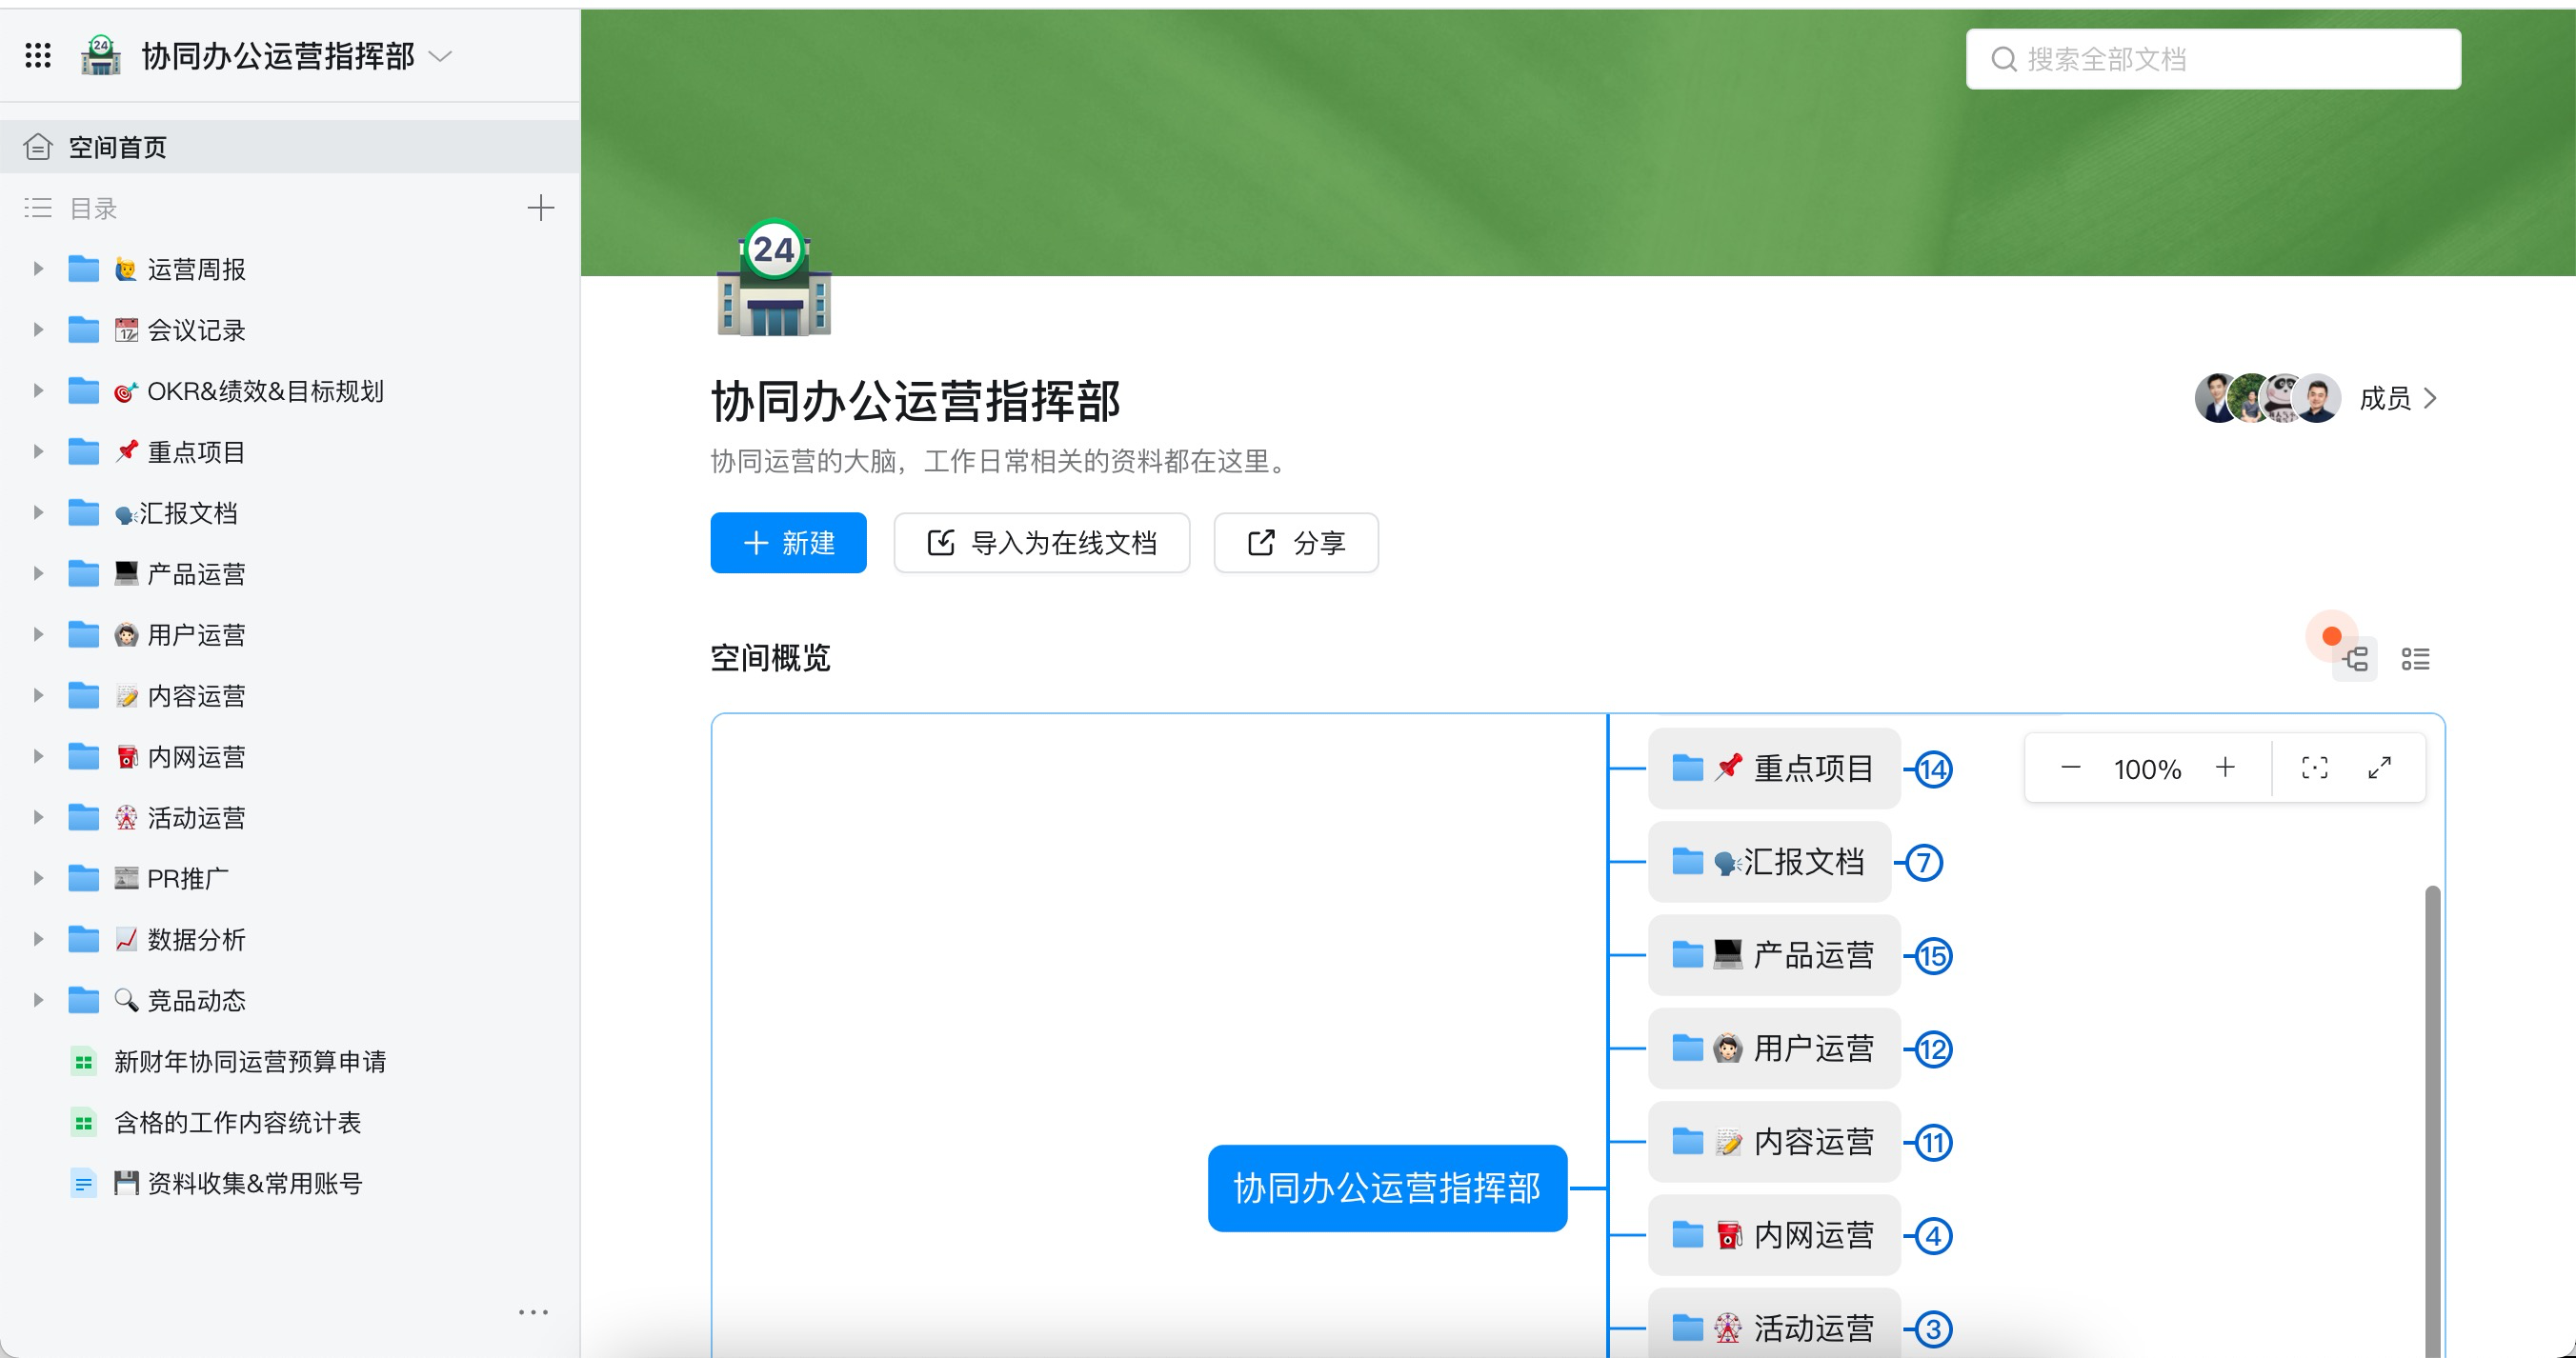Click the zoom-in plus in zoom control
2576x1358 pixels.
pyautogui.click(x=2225, y=767)
